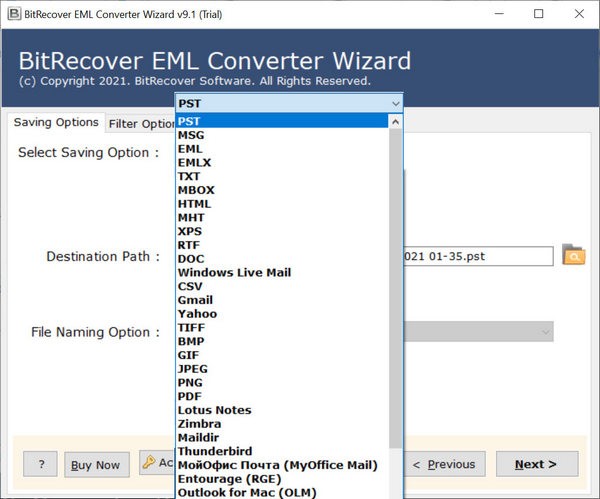Open help with the ? button
600x499 pixels.
tap(40, 464)
